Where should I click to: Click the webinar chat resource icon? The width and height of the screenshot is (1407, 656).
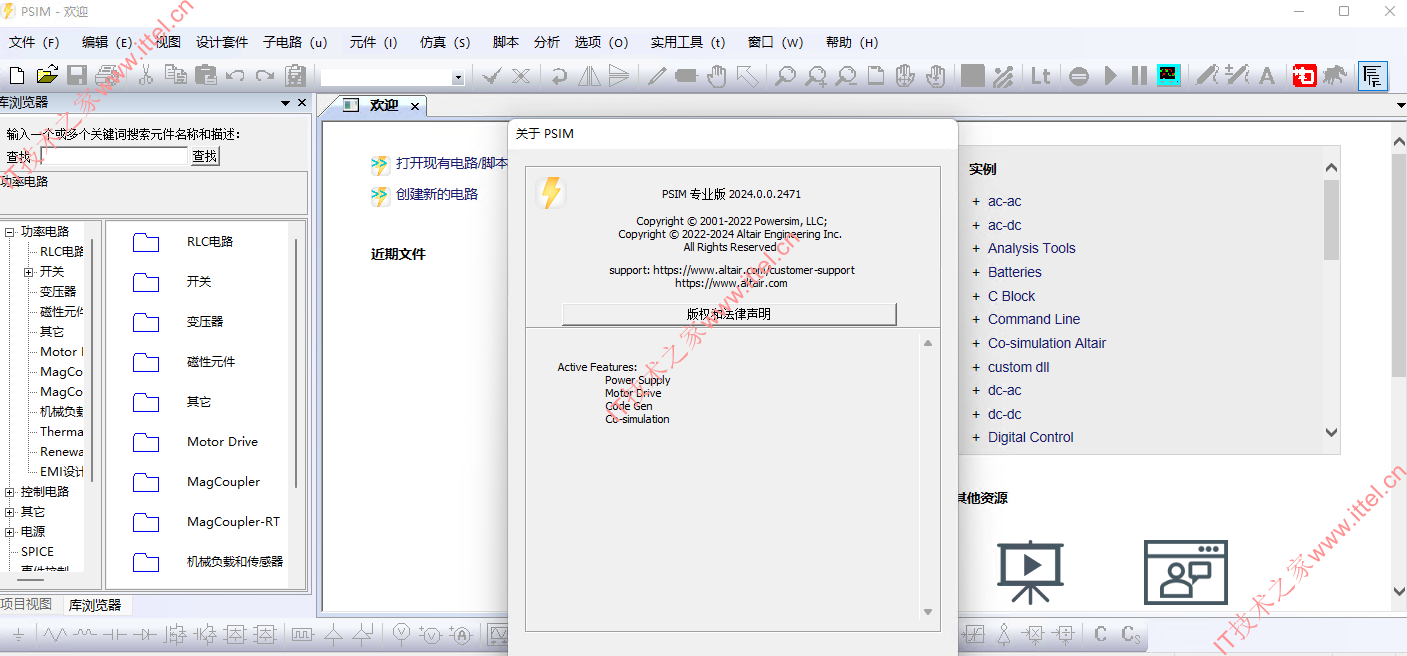point(1186,572)
